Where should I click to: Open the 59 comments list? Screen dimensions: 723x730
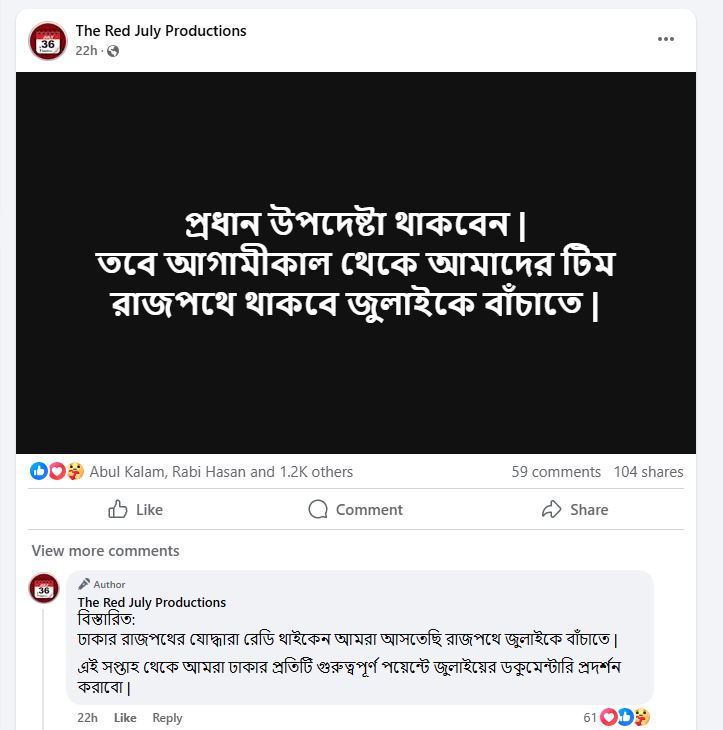pyautogui.click(x=556, y=472)
